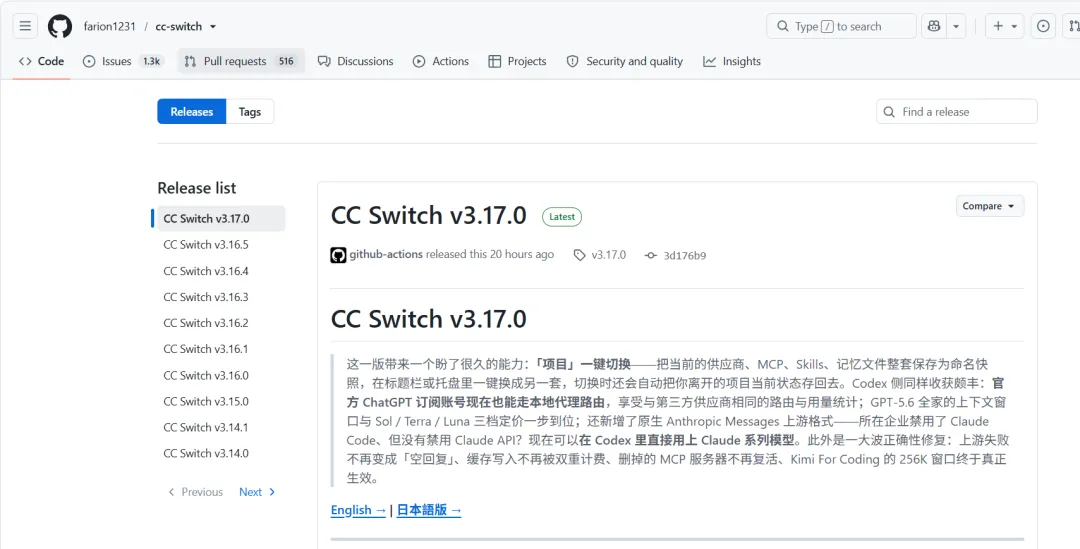Click the Release list heading
1080x549 pixels.
pyautogui.click(x=196, y=188)
